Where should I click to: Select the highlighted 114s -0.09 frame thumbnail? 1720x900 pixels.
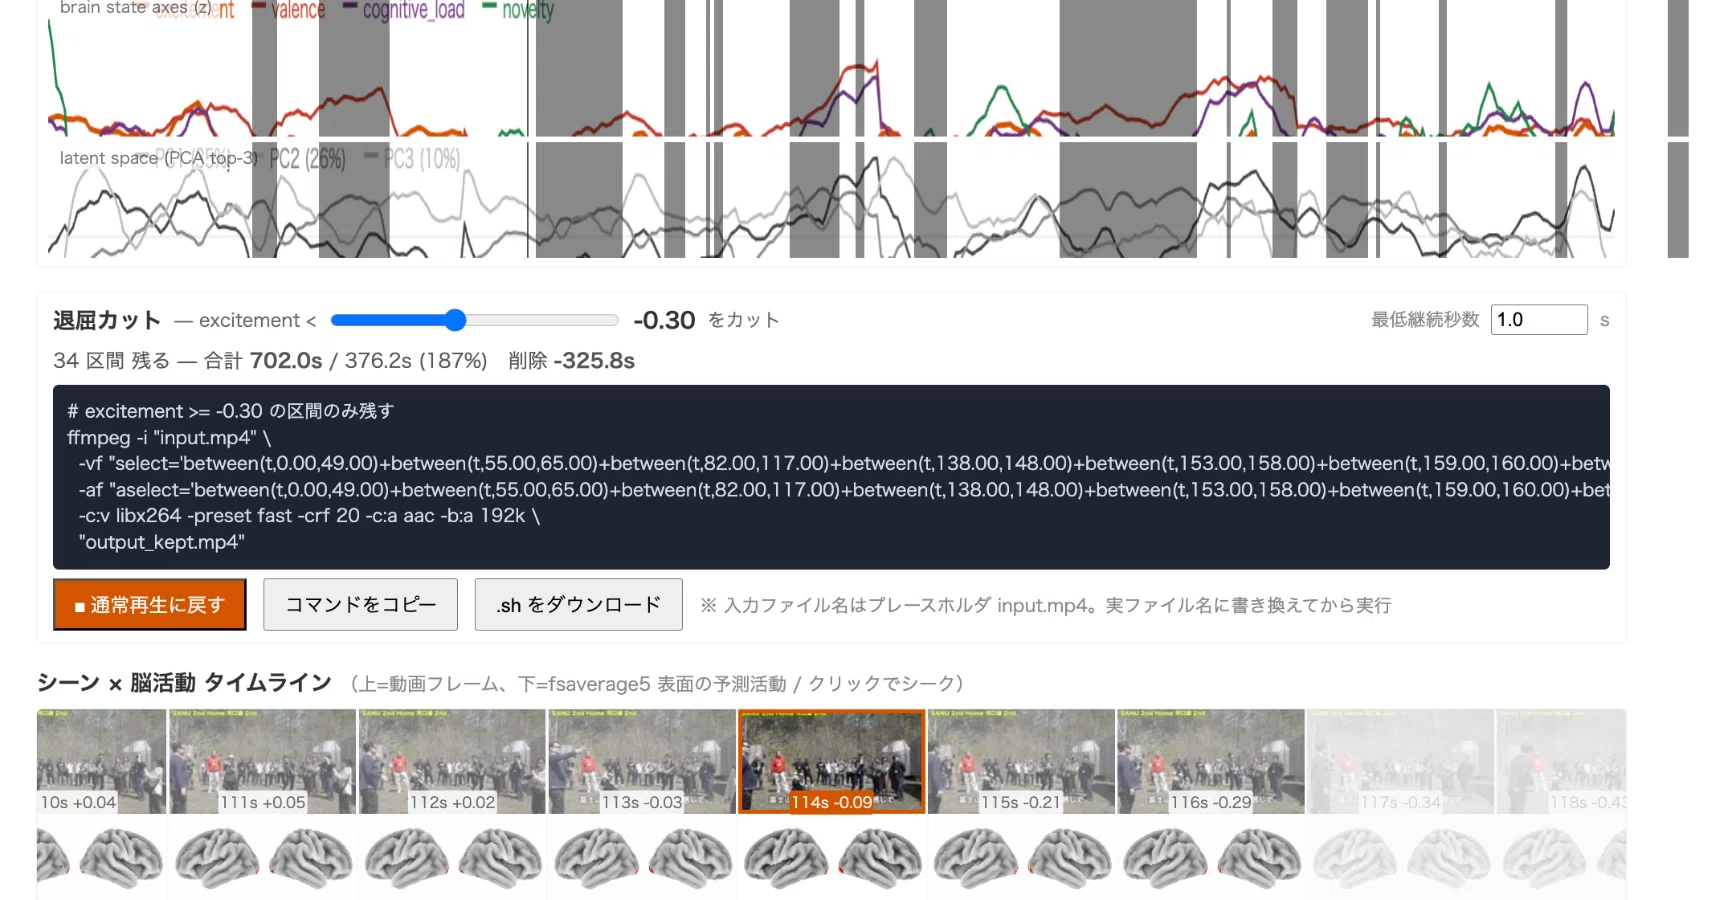832,761
